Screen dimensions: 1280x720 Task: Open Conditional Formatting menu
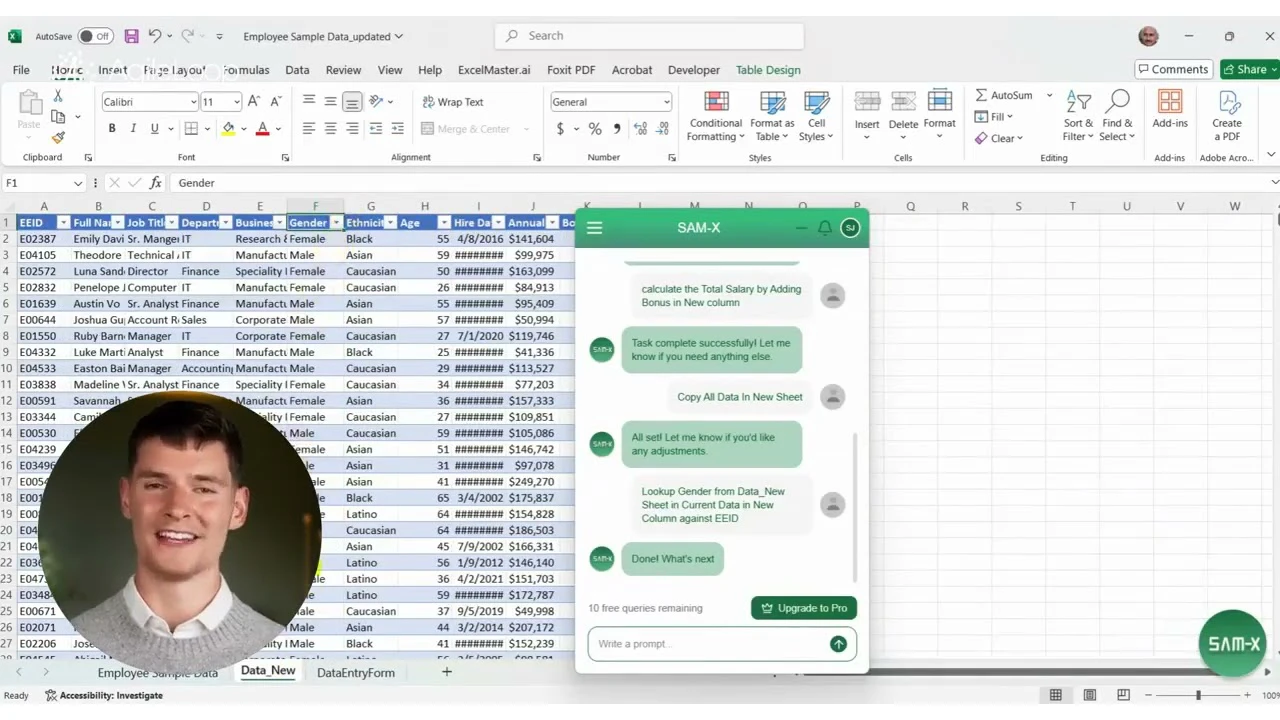click(x=716, y=117)
